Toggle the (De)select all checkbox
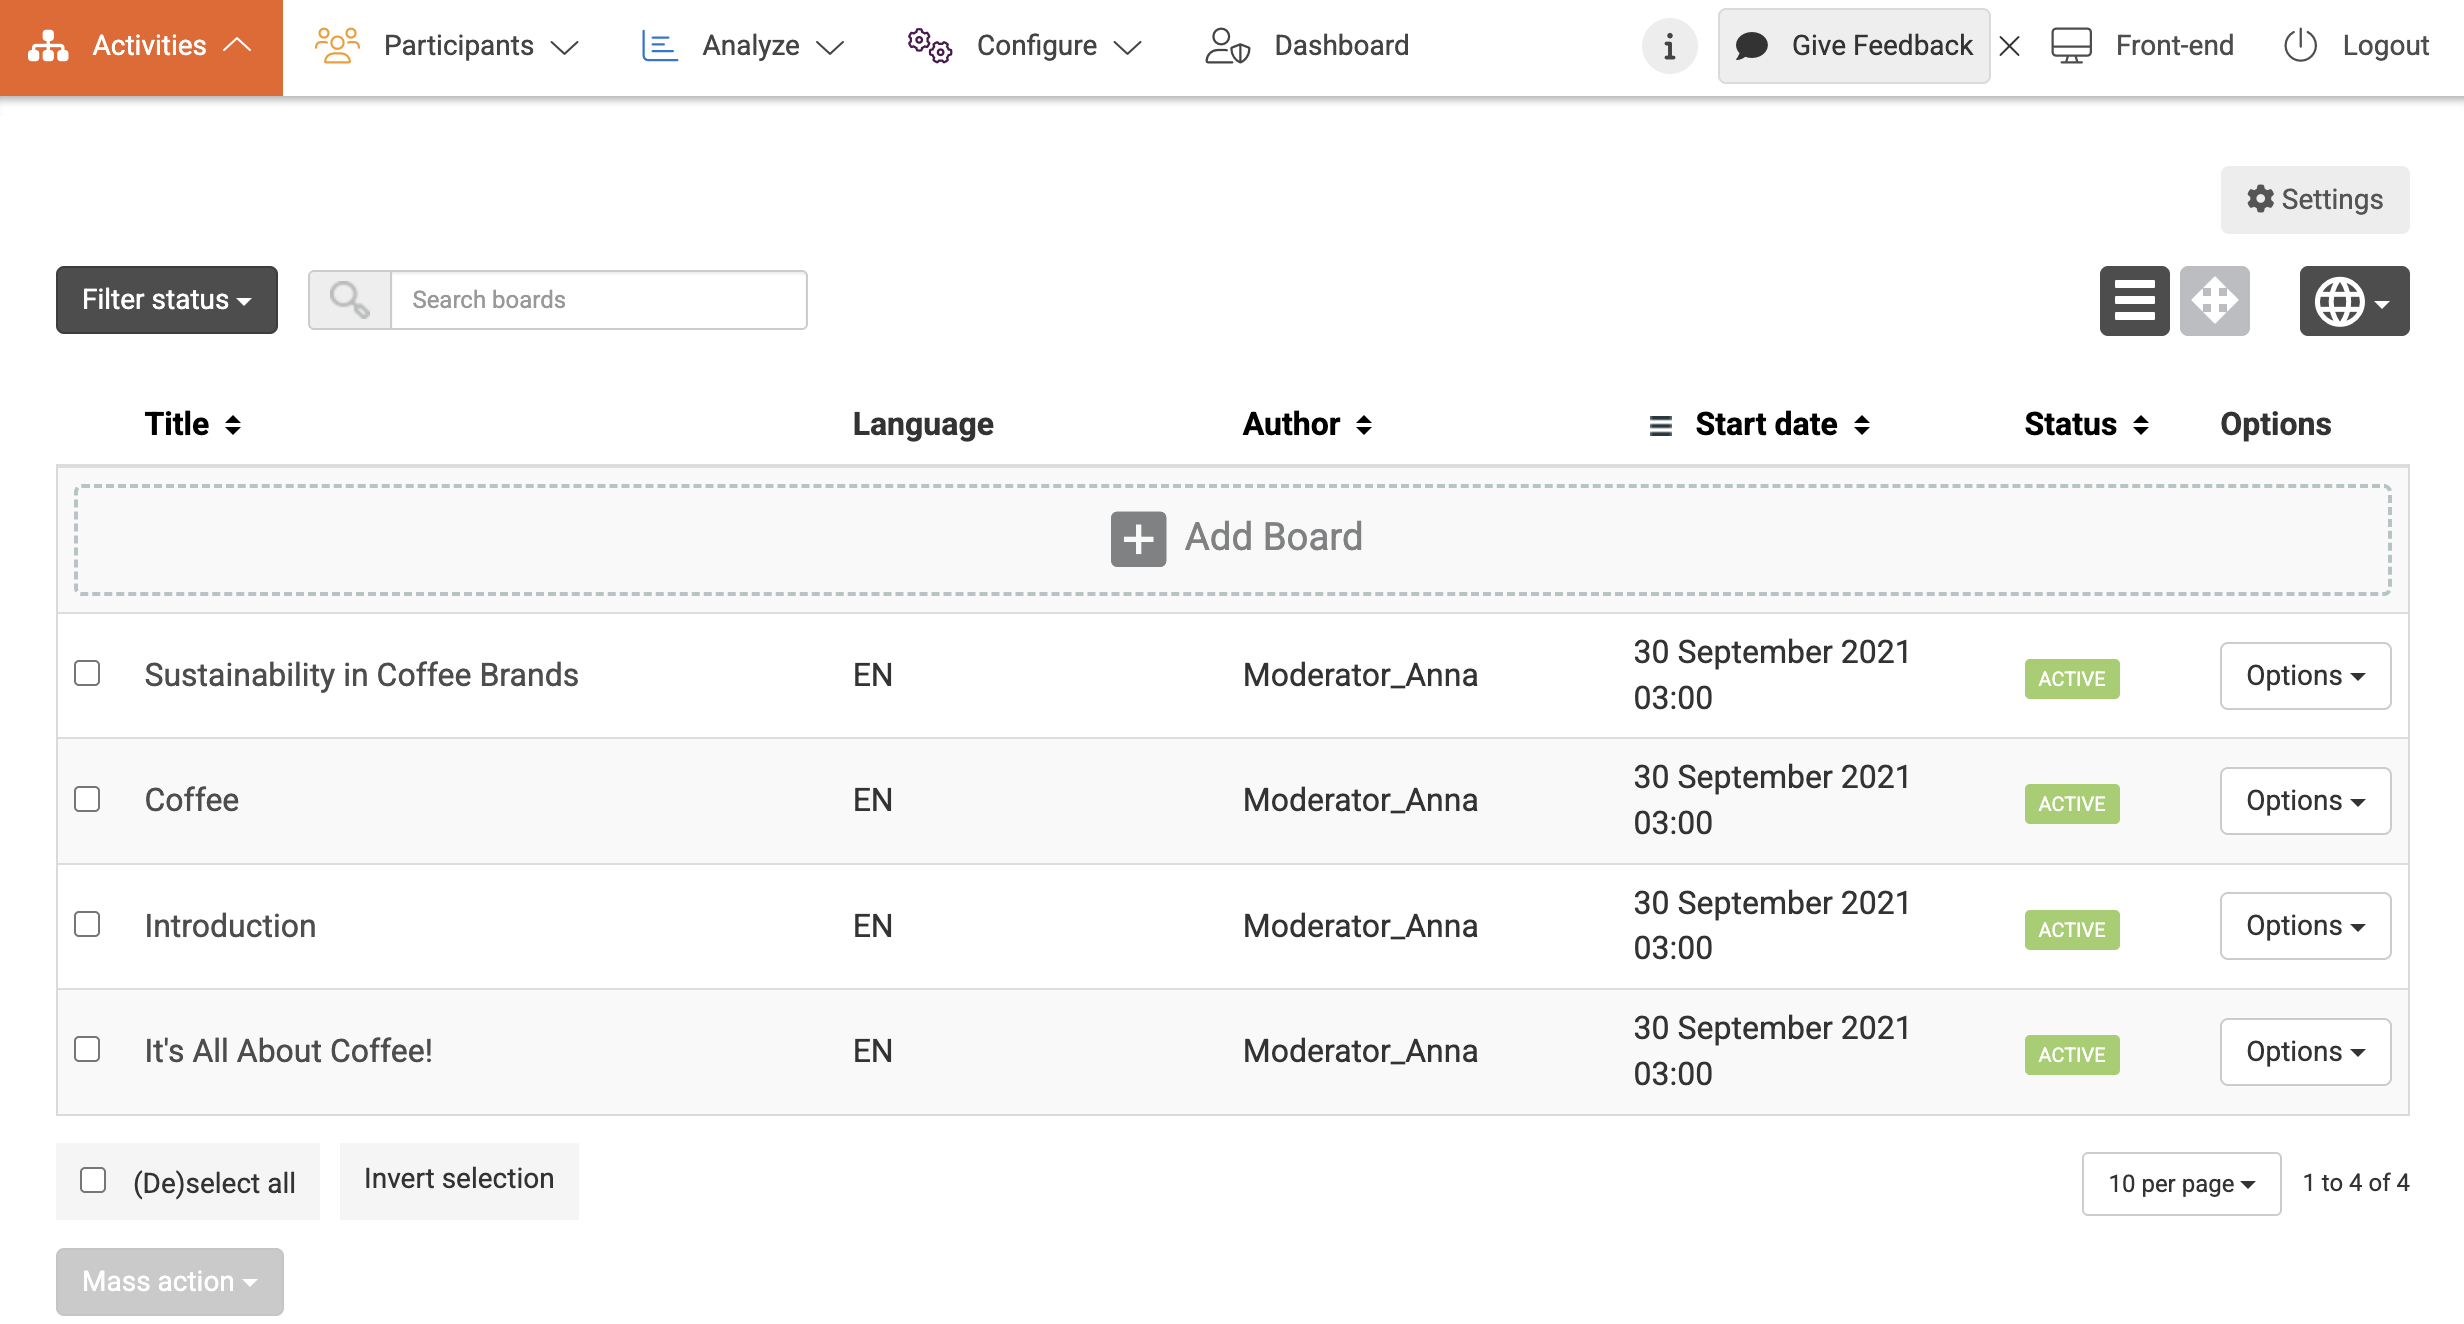This screenshot has height=1324, width=2464. (93, 1181)
